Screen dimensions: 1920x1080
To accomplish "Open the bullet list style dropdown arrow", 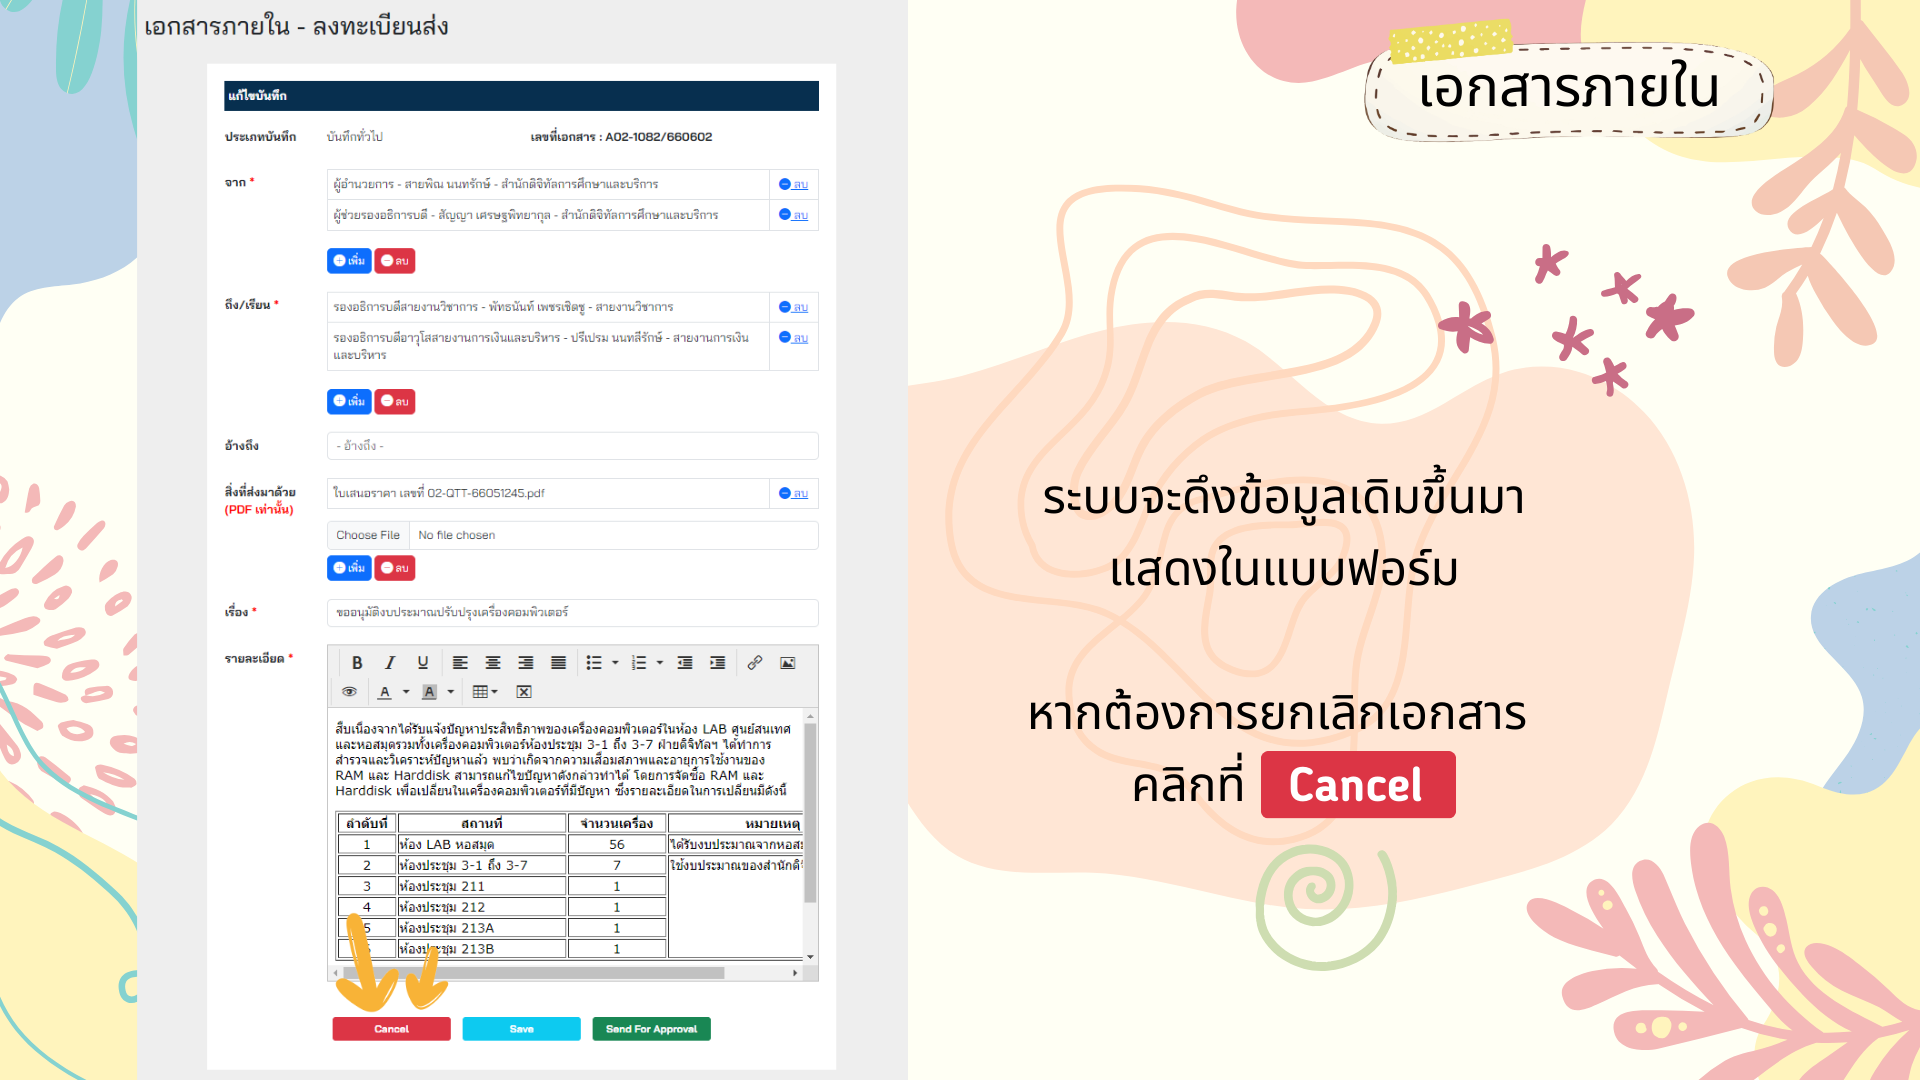I will coord(615,663).
